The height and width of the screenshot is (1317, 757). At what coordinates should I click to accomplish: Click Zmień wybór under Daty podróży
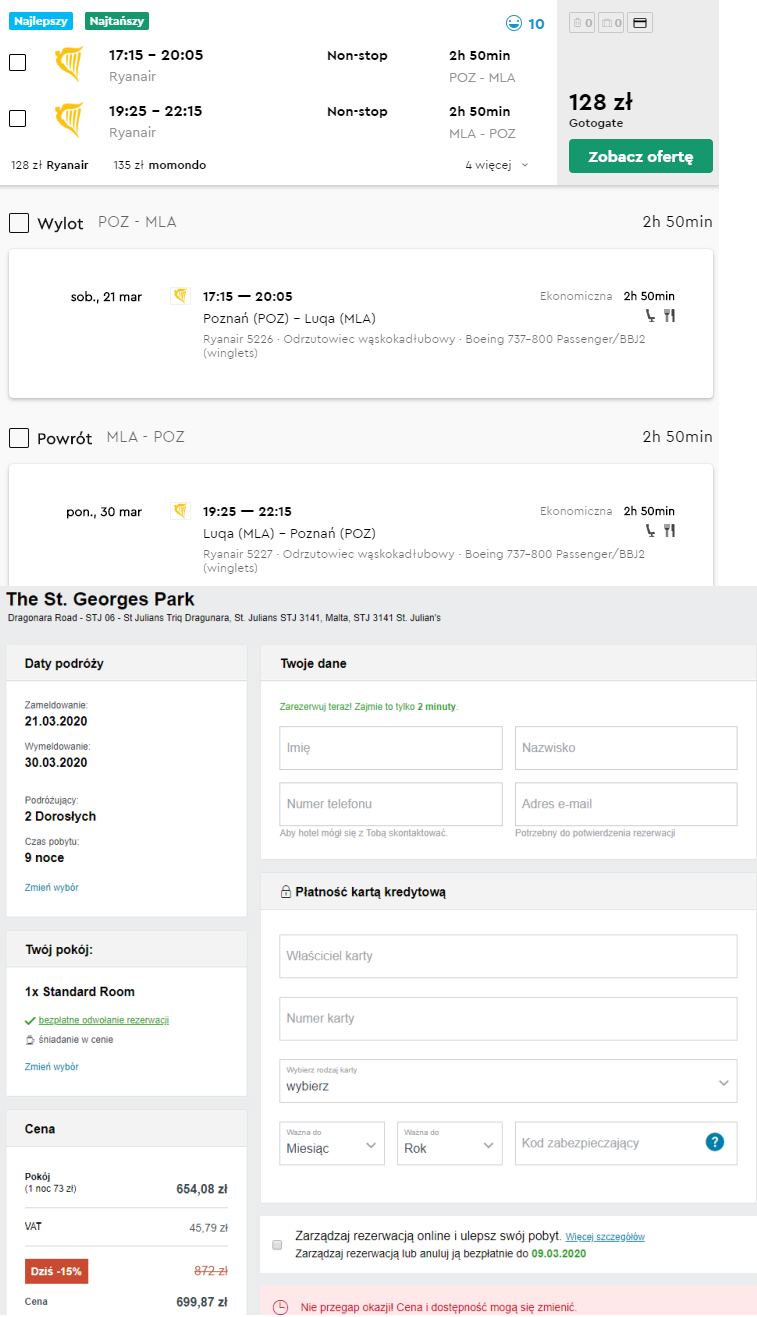52,888
